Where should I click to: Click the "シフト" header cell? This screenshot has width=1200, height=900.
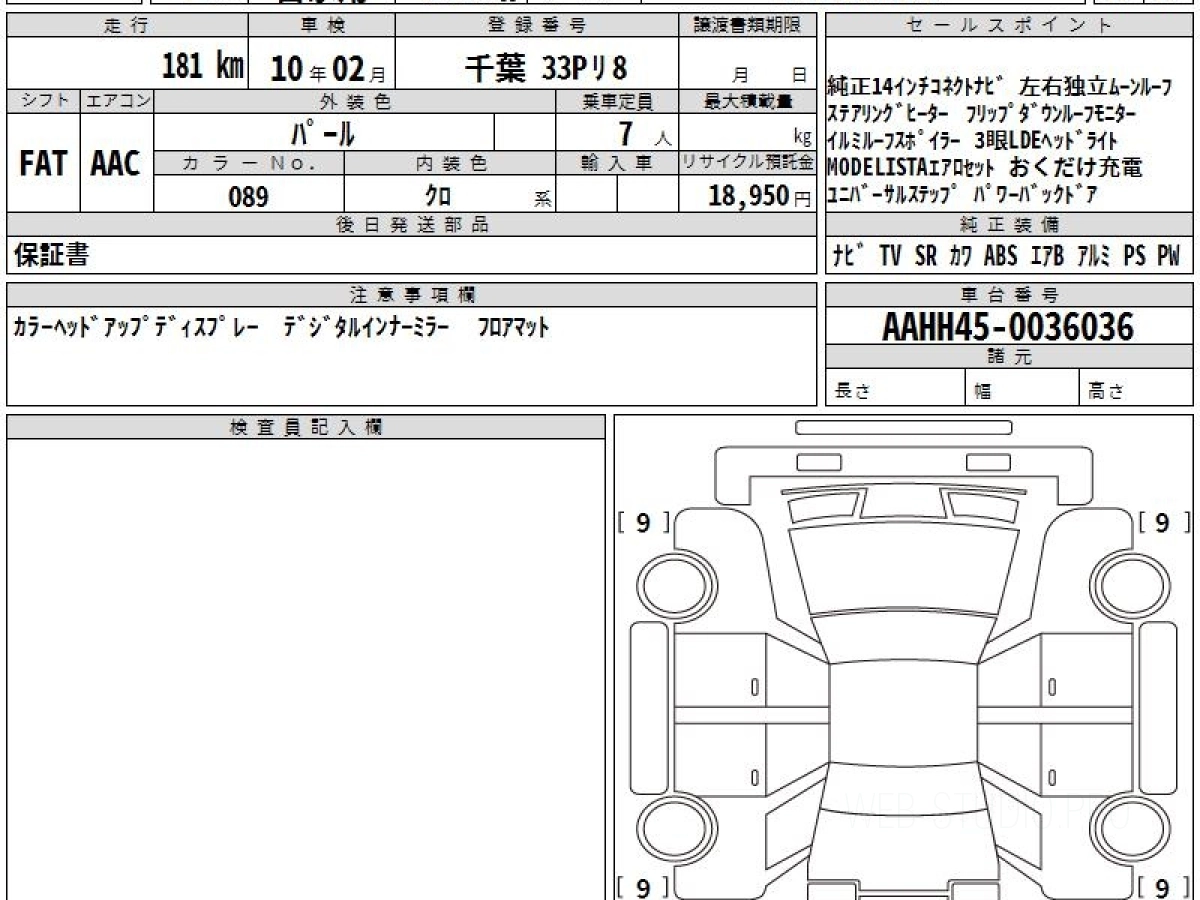(43, 101)
